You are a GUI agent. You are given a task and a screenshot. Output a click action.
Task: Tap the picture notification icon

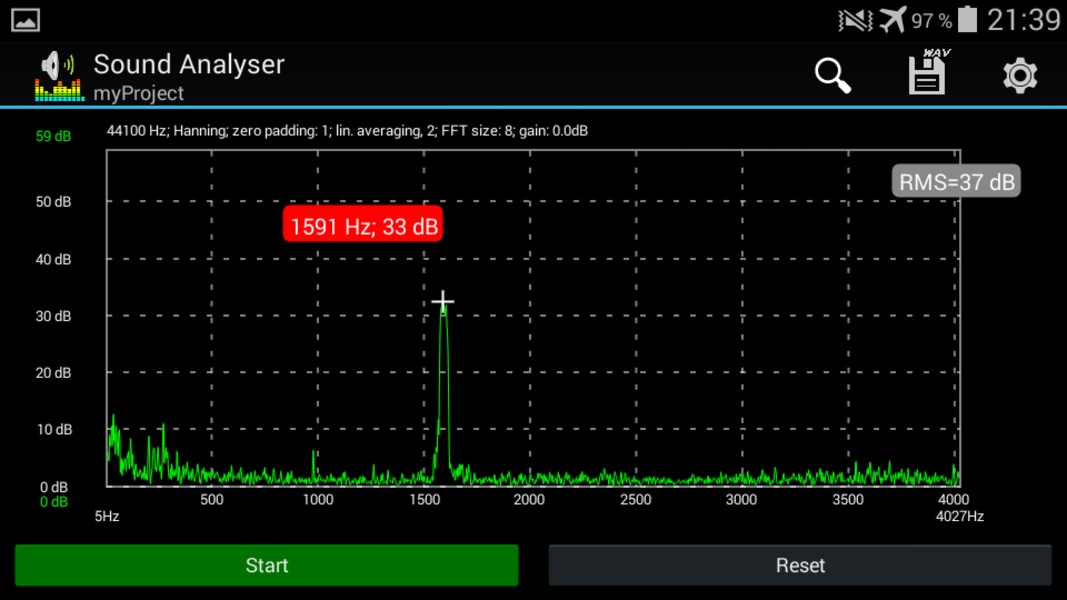pos(25,20)
